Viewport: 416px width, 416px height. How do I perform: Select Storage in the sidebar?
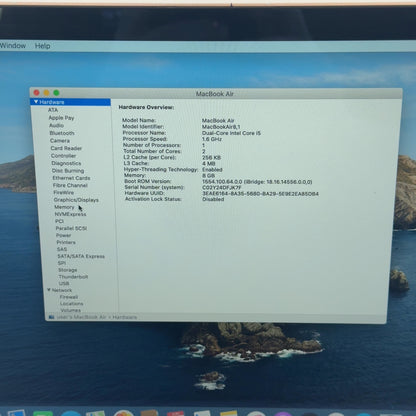(68, 270)
